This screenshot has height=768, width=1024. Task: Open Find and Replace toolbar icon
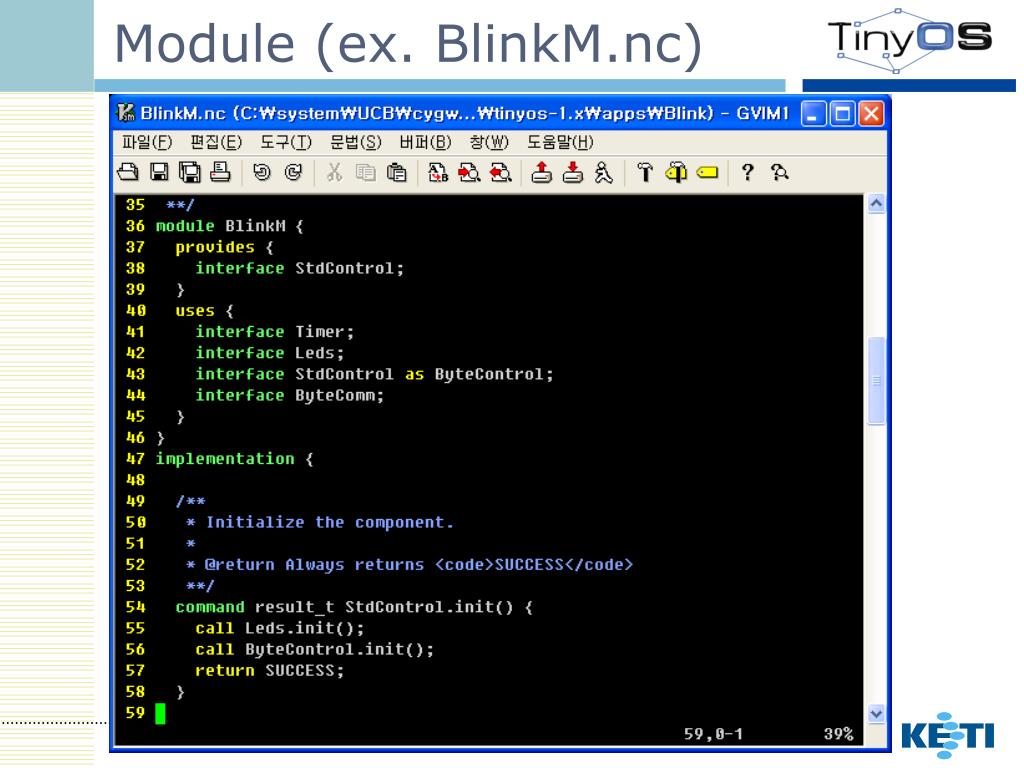(x=438, y=172)
